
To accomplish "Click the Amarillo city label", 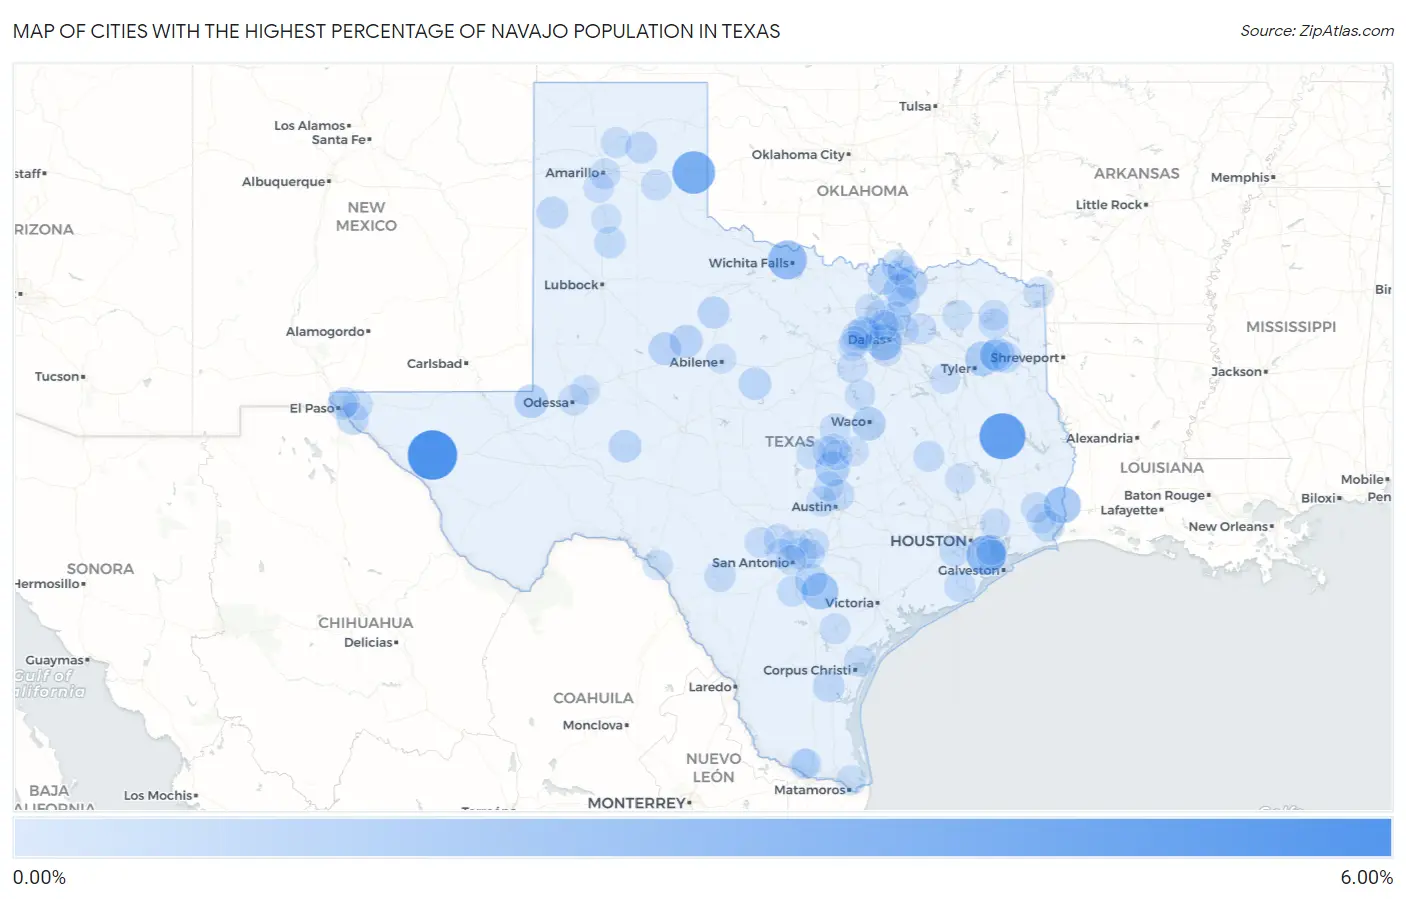I will point(573,173).
